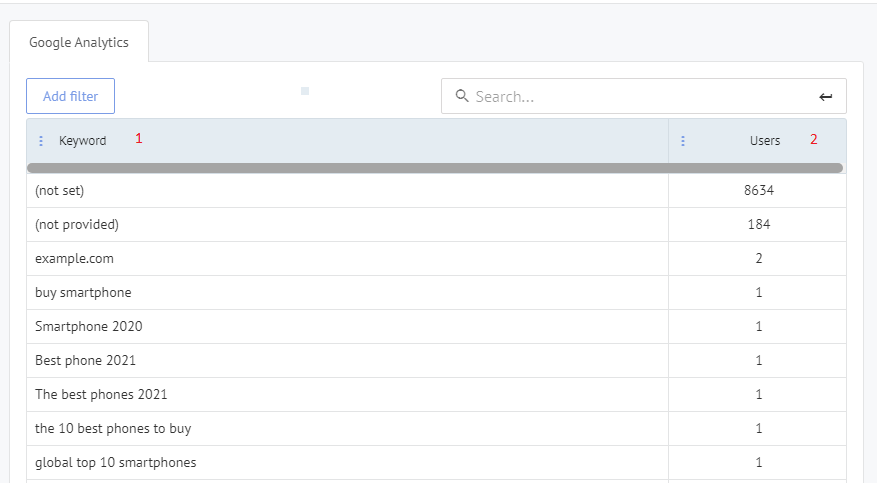Click the enter arrow icon in search
This screenshot has height=483, width=877.
tap(826, 97)
